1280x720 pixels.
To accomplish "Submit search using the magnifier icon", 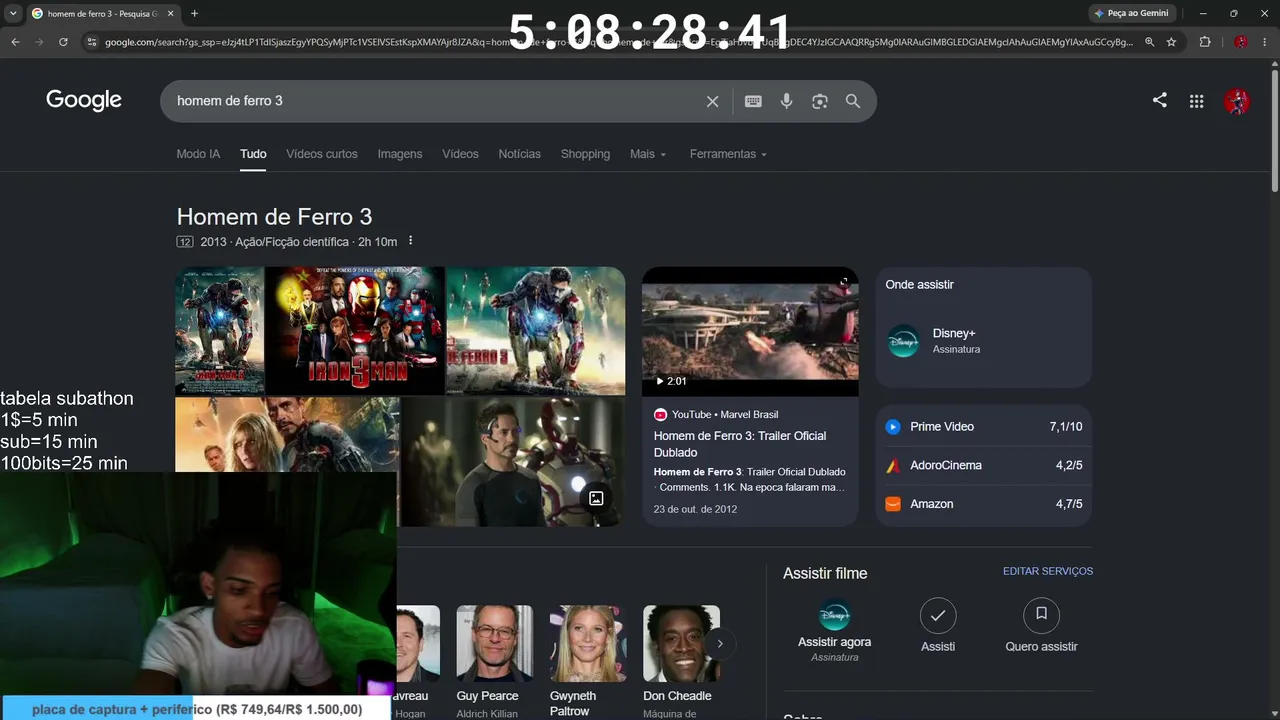I will (853, 101).
